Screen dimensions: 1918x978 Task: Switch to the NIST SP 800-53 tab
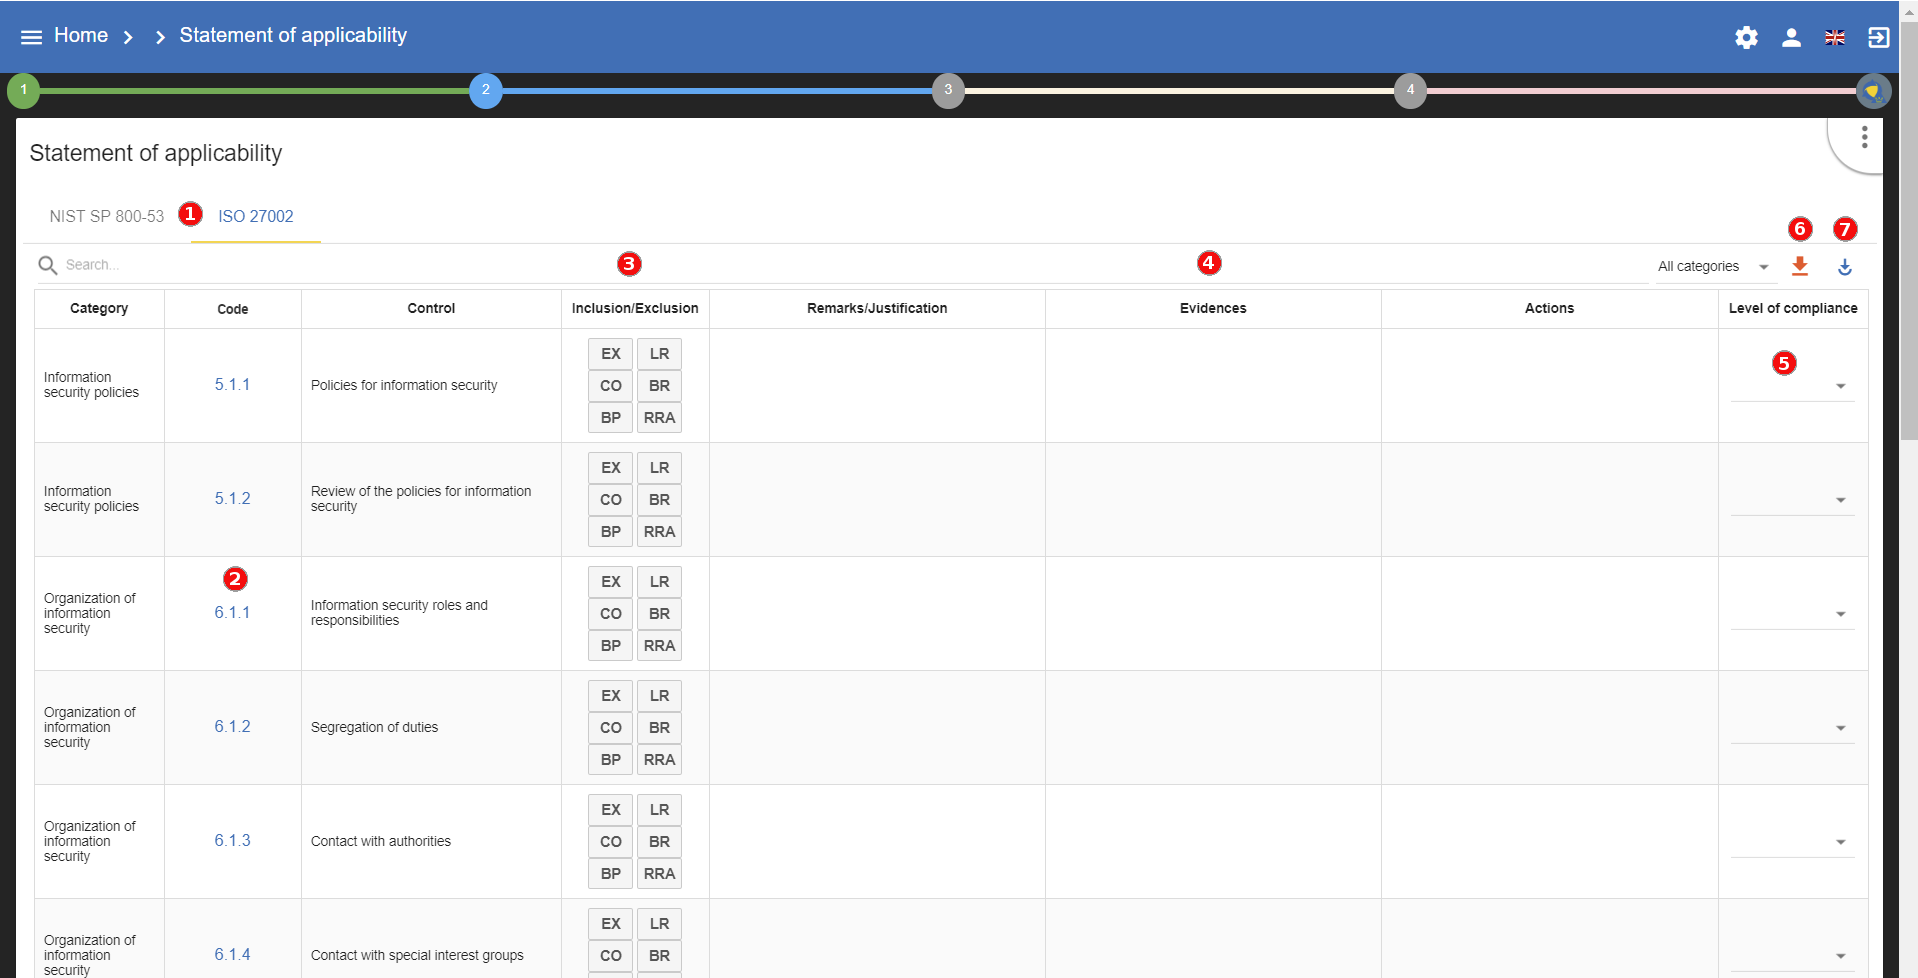[x=107, y=217]
